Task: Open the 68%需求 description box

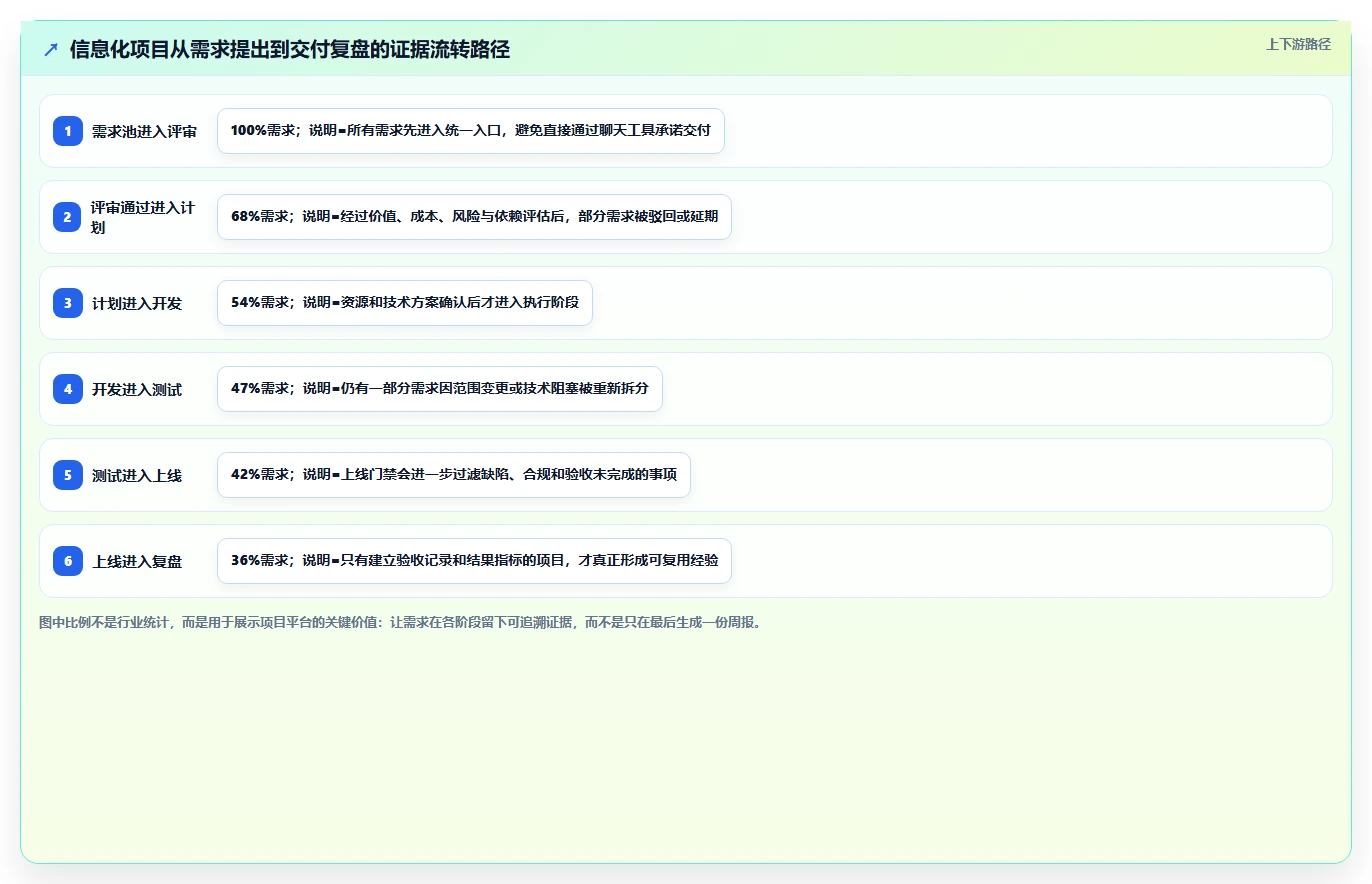Action: point(474,217)
